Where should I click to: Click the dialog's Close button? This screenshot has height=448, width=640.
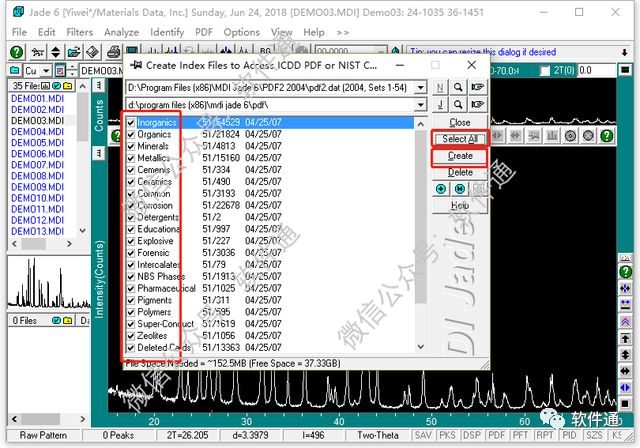pos(460,122)
